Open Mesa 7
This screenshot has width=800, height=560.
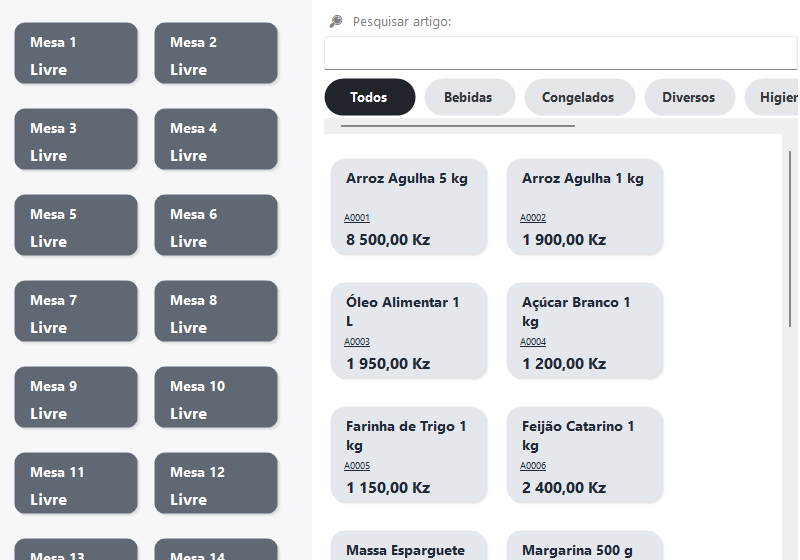(x=76, y=311)
